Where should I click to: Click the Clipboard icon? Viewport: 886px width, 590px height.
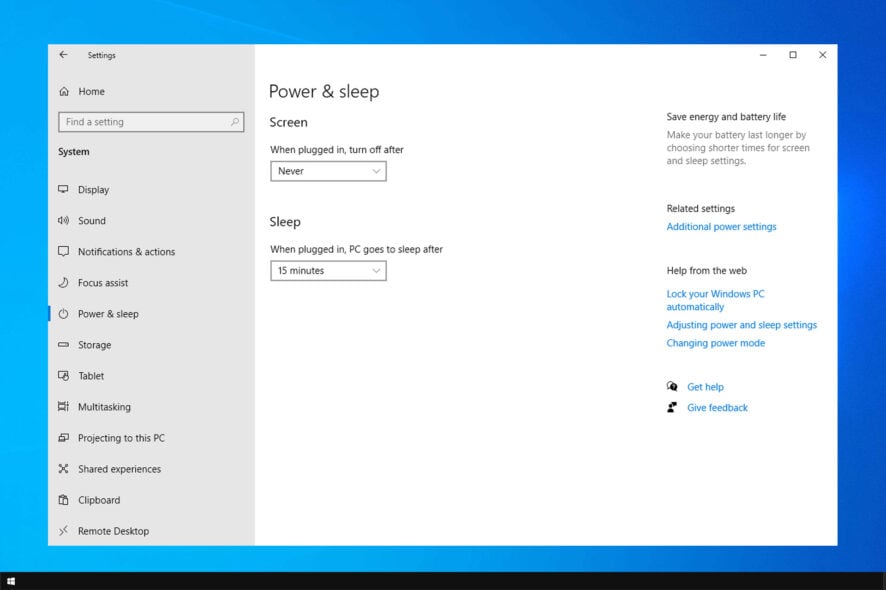point(63,500)
